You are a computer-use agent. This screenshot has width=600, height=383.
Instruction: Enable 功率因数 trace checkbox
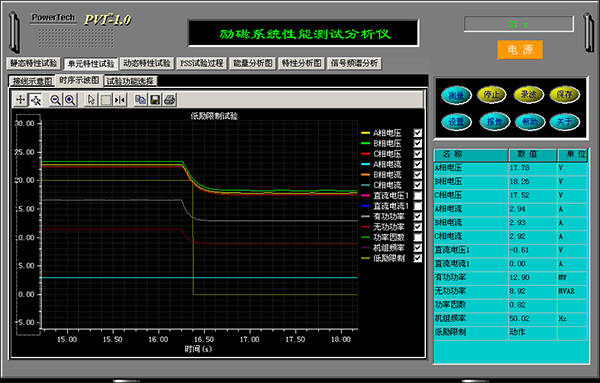coord(417,237)
